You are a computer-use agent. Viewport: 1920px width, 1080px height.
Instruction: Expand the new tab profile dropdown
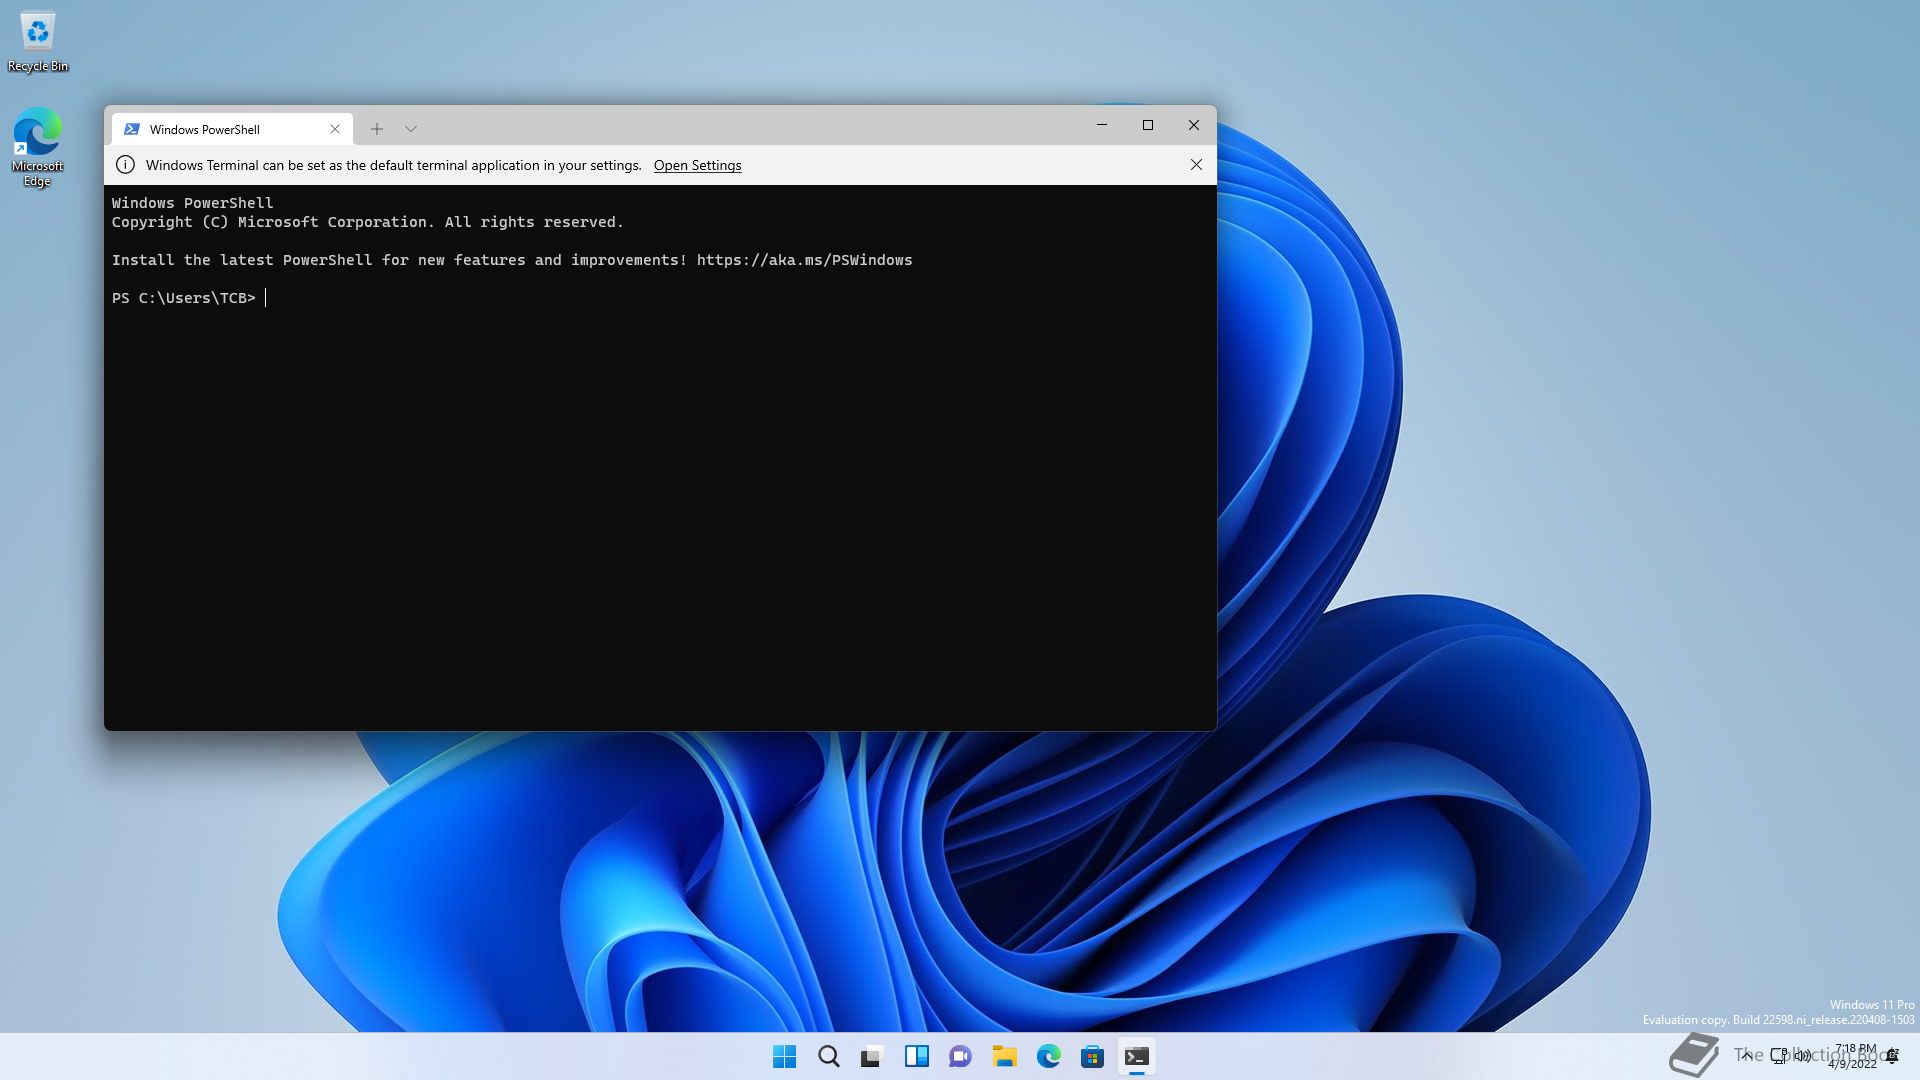tap(411, 129)
